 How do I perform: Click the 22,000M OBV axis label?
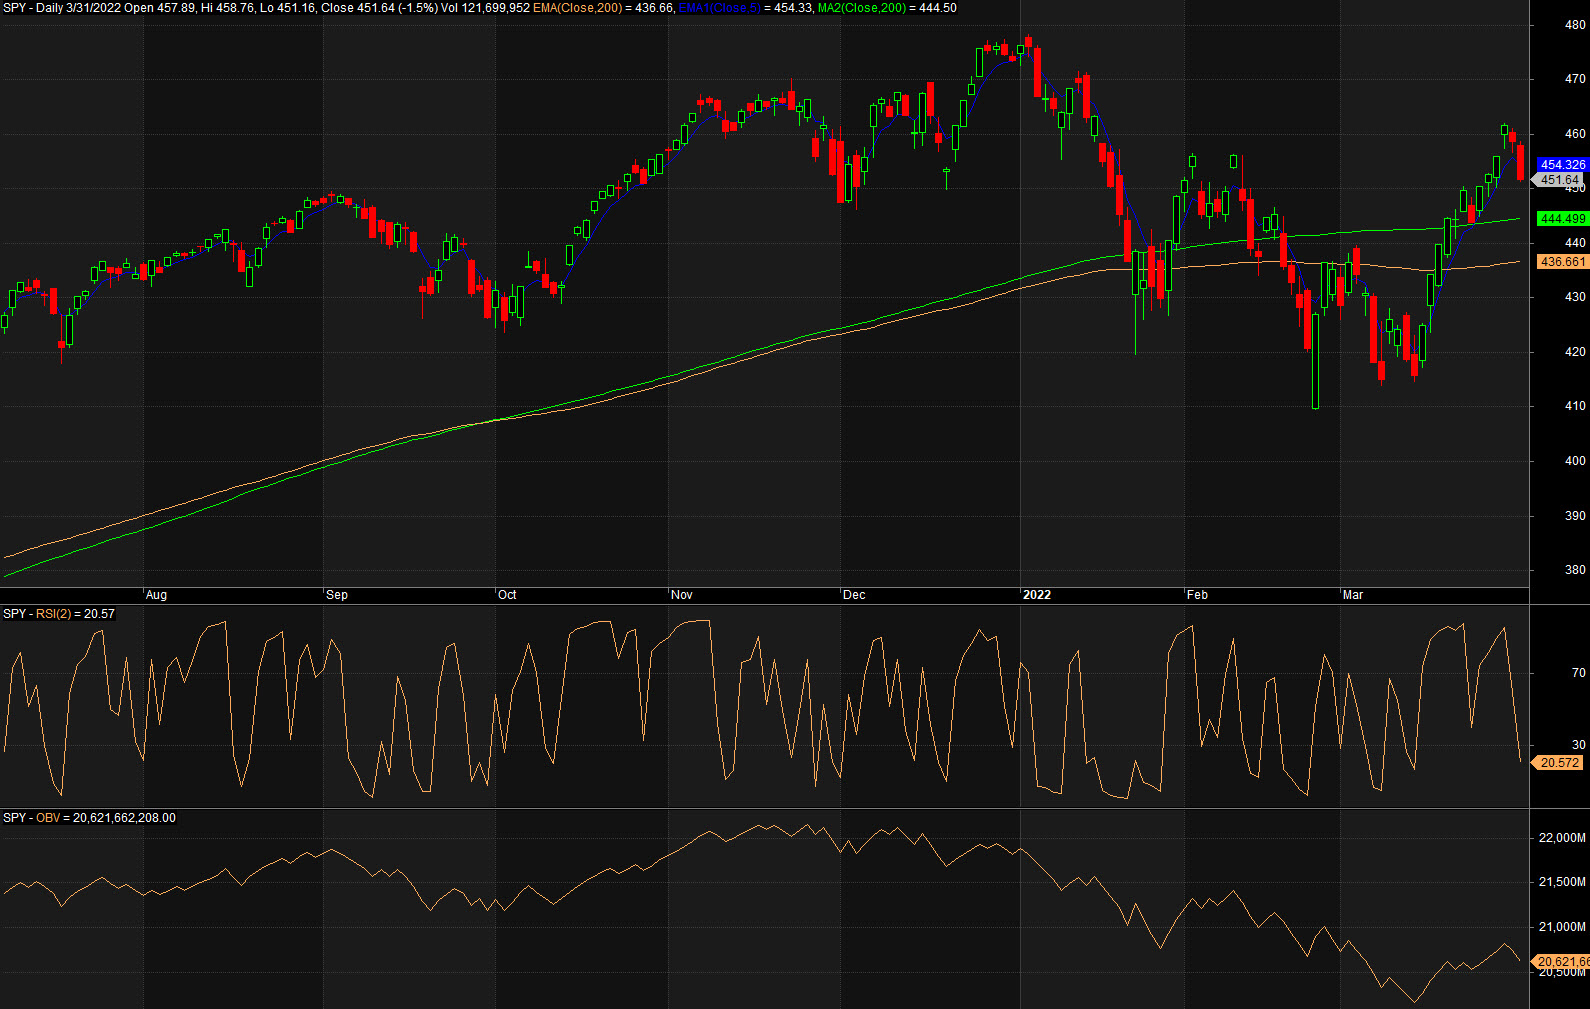pyautogui.click(x=1562, y=838)
